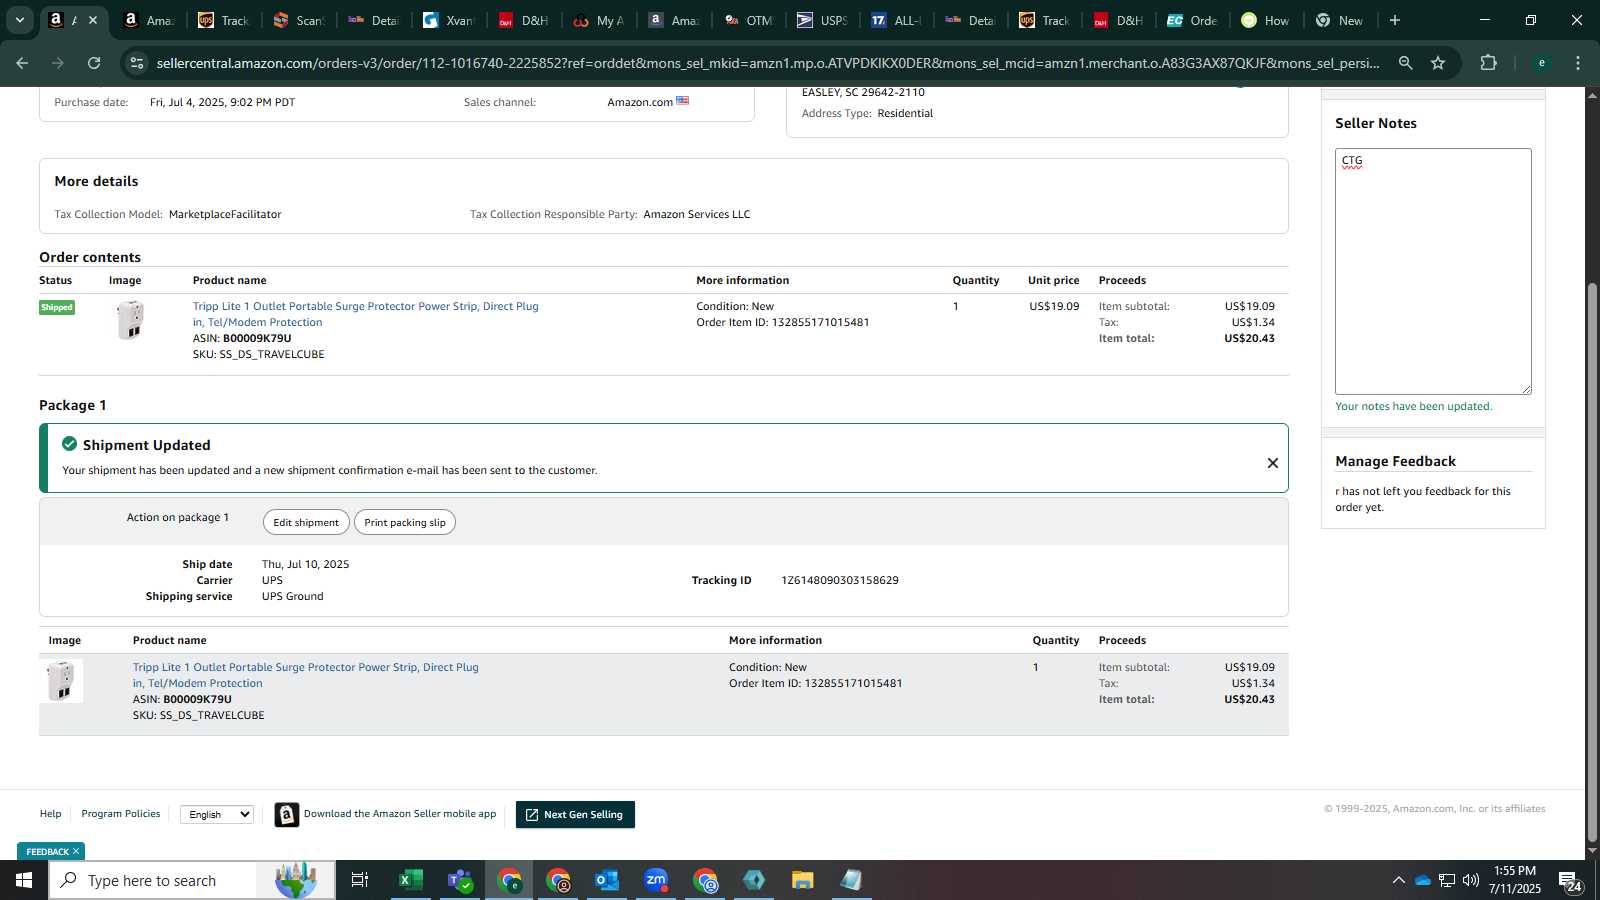Click inside the Seller Notes text area
This screenshot has width=1600, height=900.
[x=1433, y=271]
